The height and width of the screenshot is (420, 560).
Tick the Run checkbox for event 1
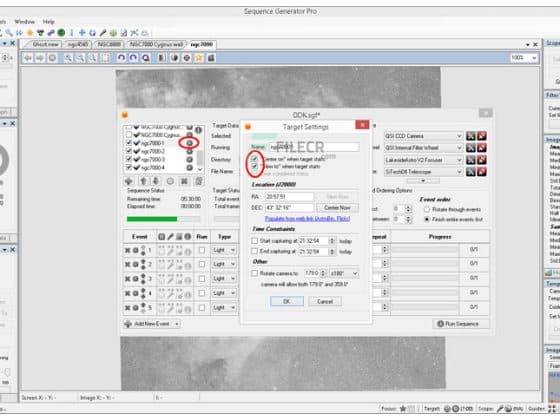click(x=202, y=250)
